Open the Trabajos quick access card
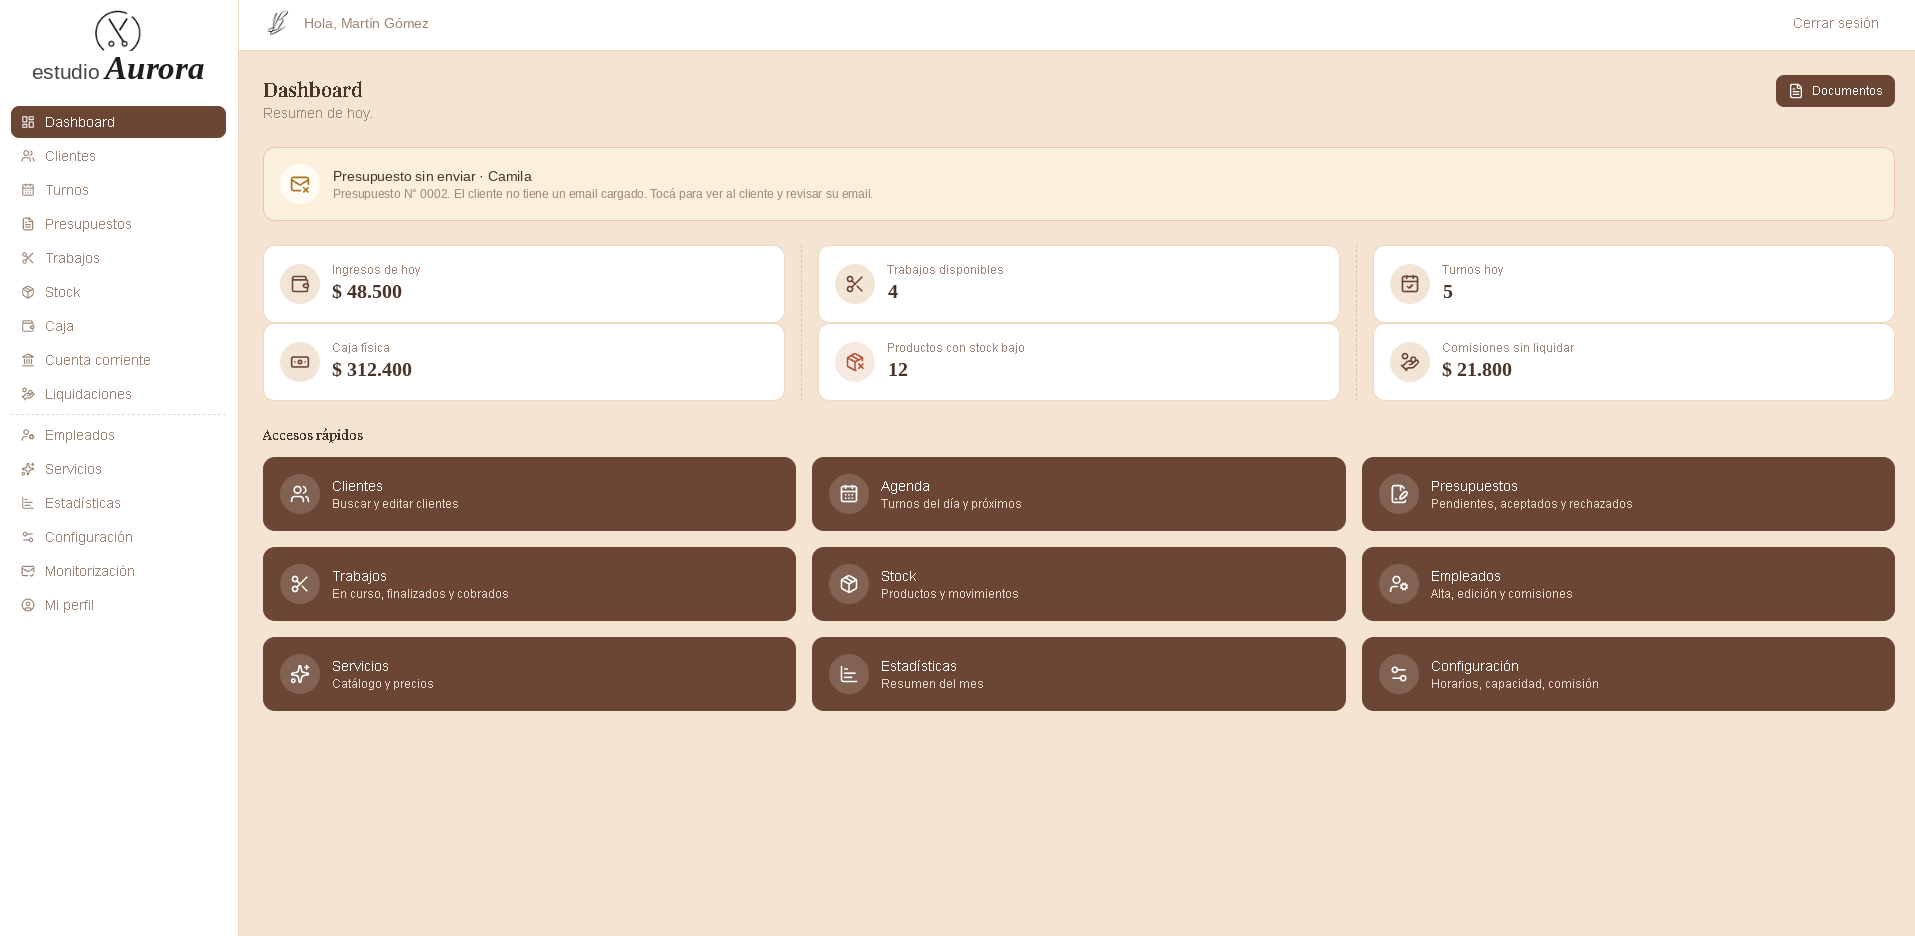The height and width of the screenshot is (936, 1915). coord(529,584)
